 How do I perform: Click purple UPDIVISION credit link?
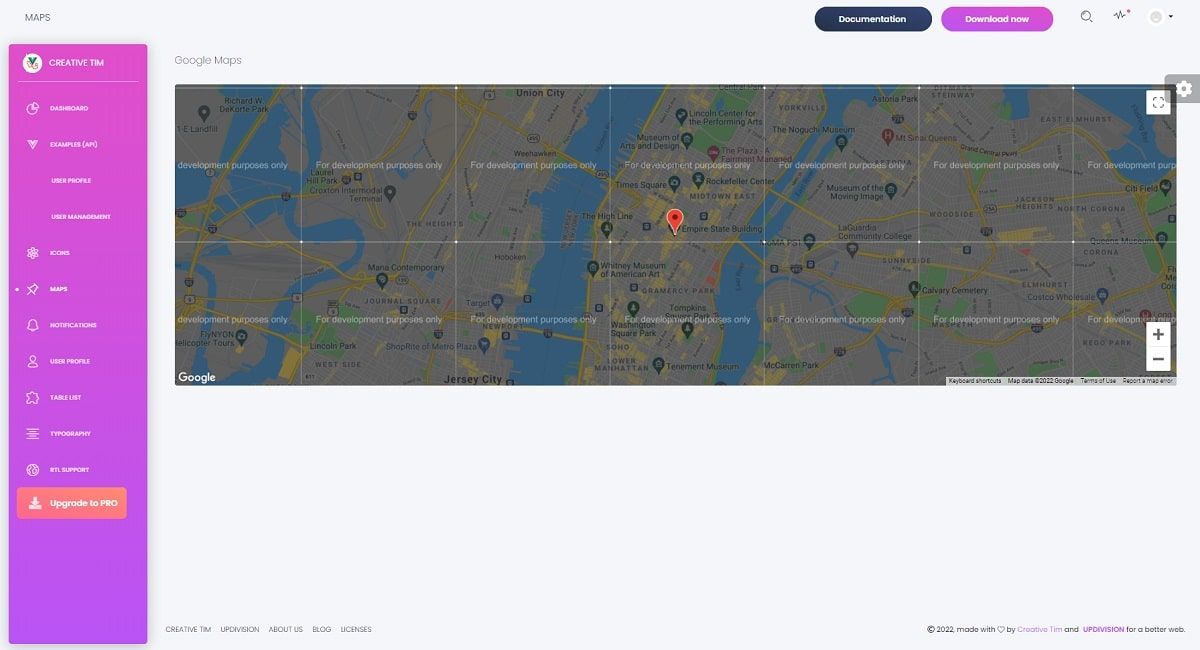pos(1103,630)
